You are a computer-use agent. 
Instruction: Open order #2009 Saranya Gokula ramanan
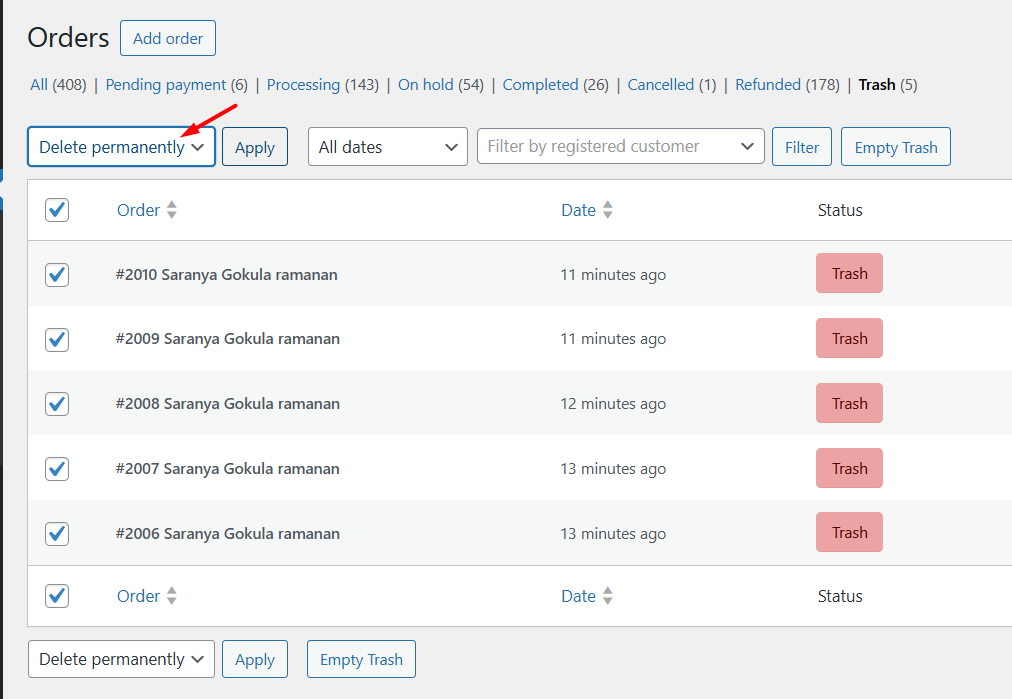[x=228, y=339]
